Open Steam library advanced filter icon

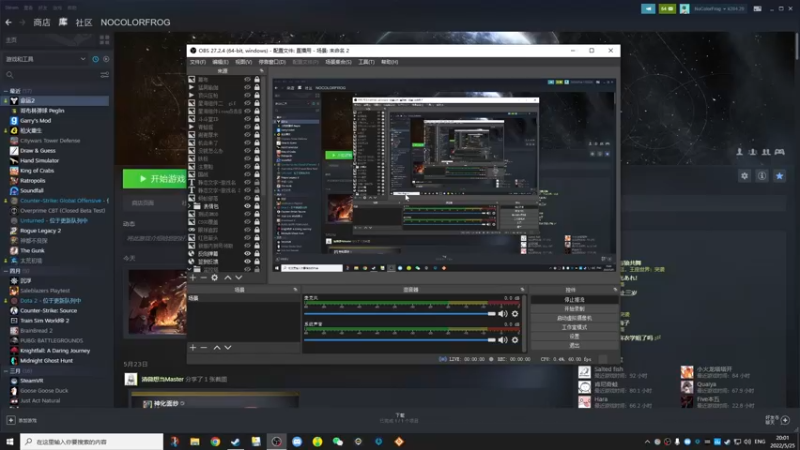[x=105, y=75]
